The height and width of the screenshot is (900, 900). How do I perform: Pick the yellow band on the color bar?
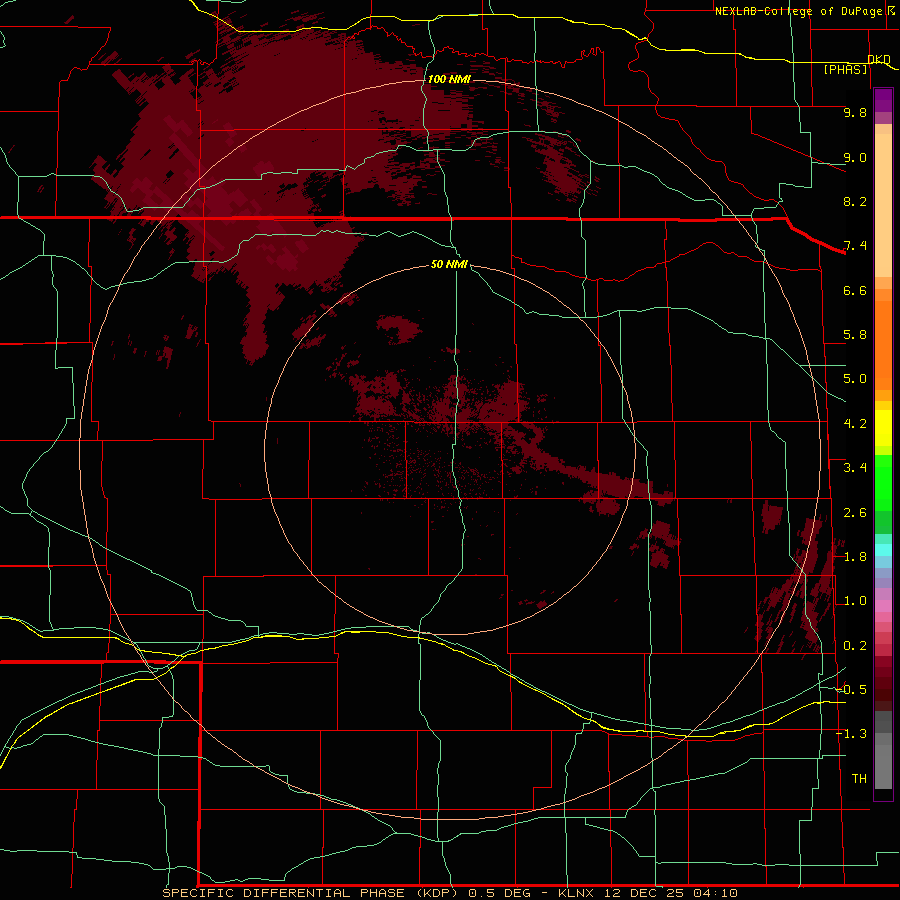coord(883,428)
